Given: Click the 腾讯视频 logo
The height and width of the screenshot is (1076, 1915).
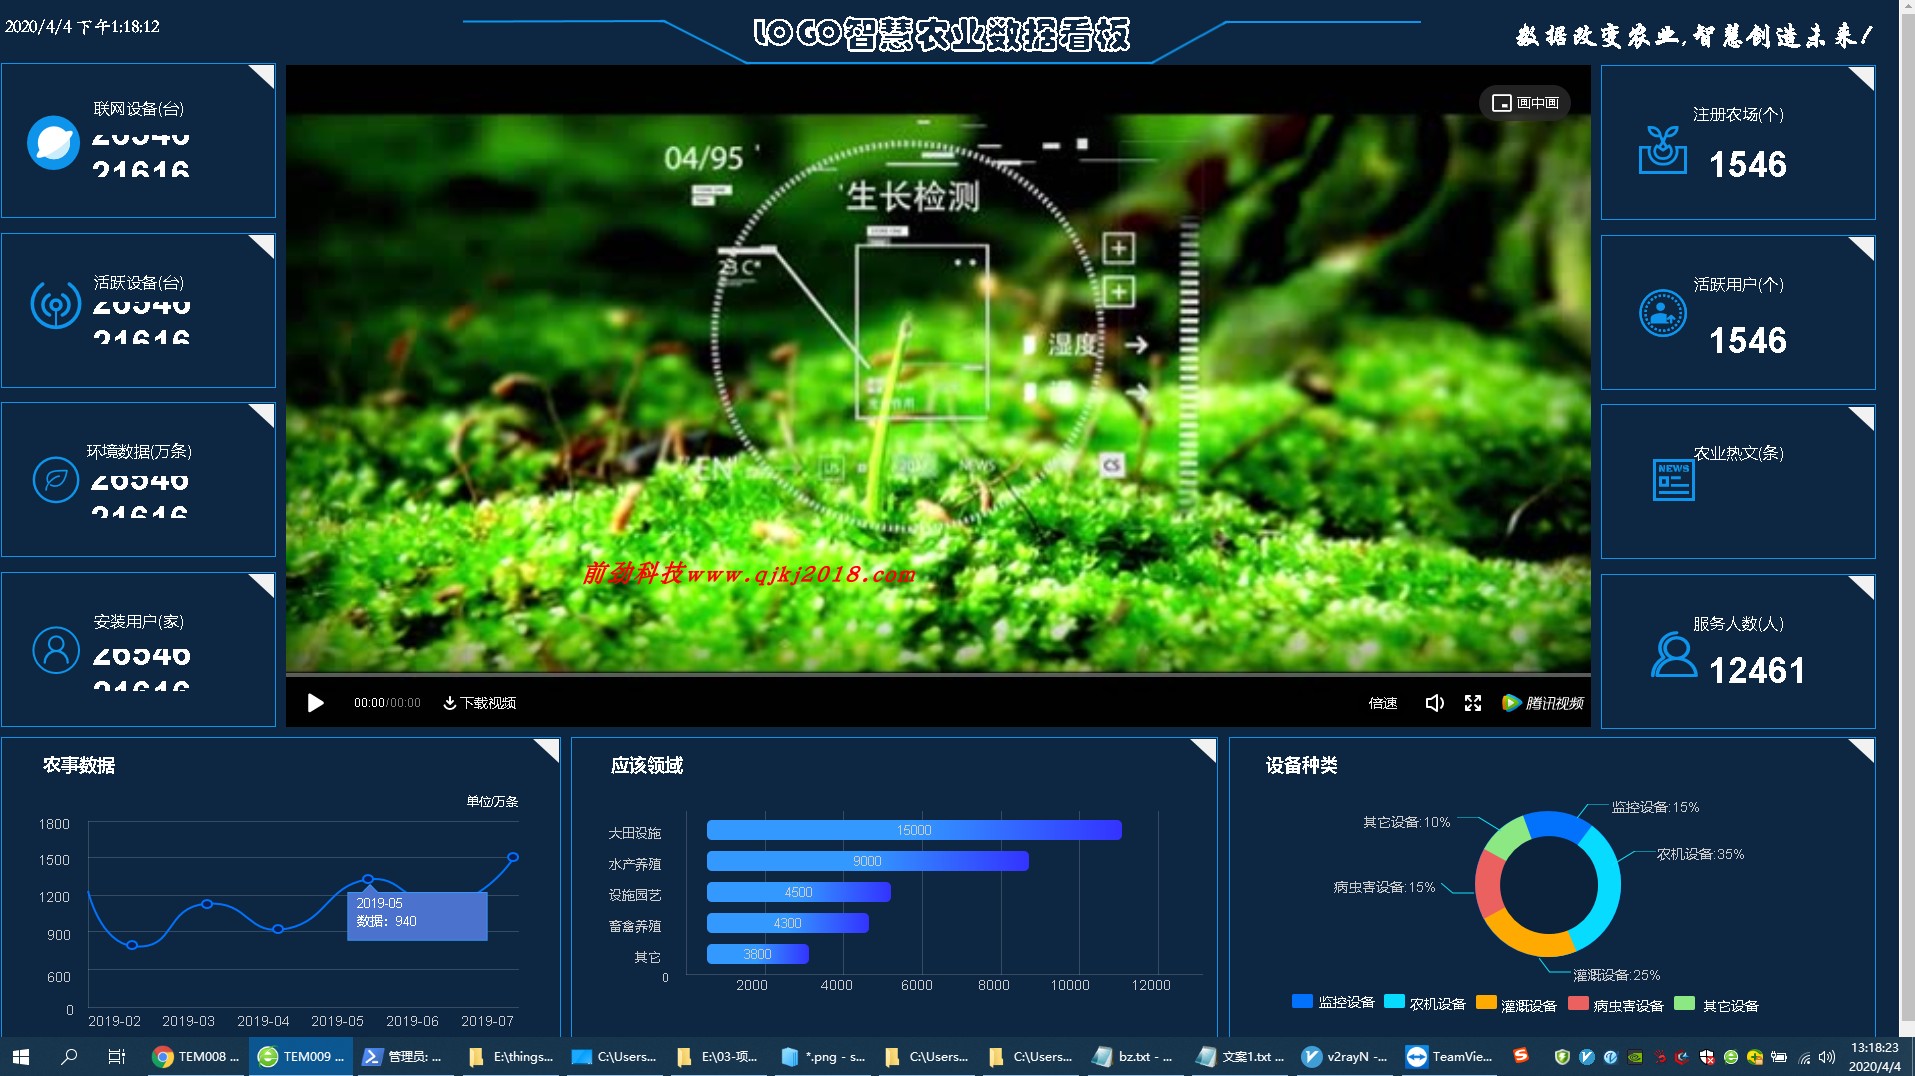Looking at the screenshot, I should point(1543,703).
